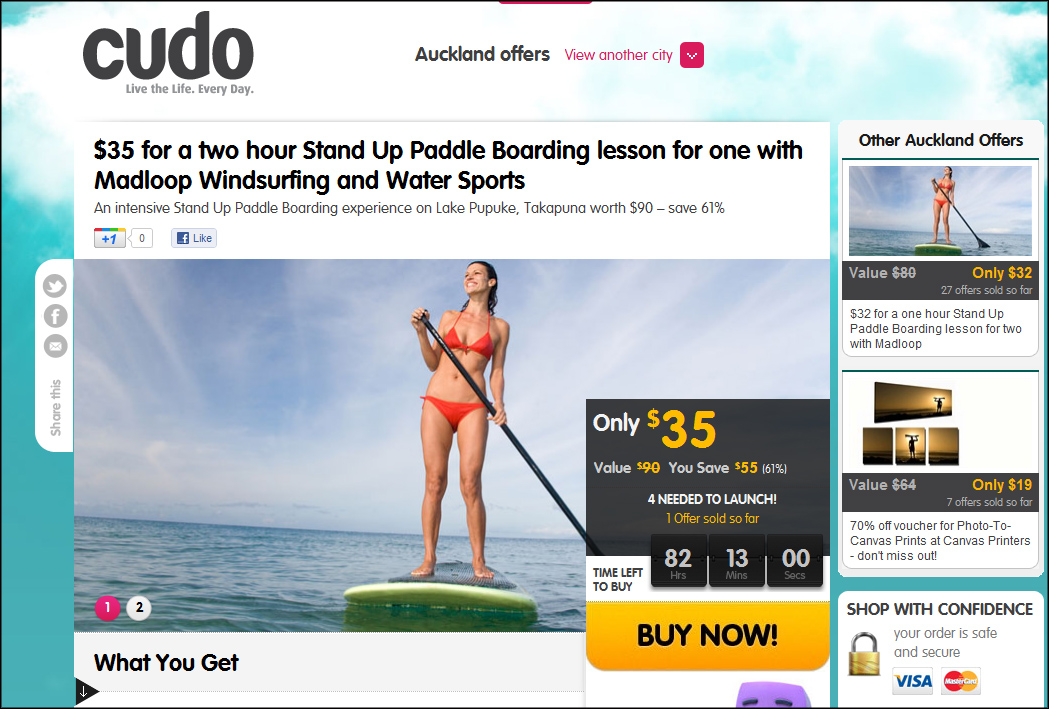Open the $32 Stand Up Paddle Boarding offer
Image resolution: width=1049 pixels, height=709 pixels.
[935, 328]
